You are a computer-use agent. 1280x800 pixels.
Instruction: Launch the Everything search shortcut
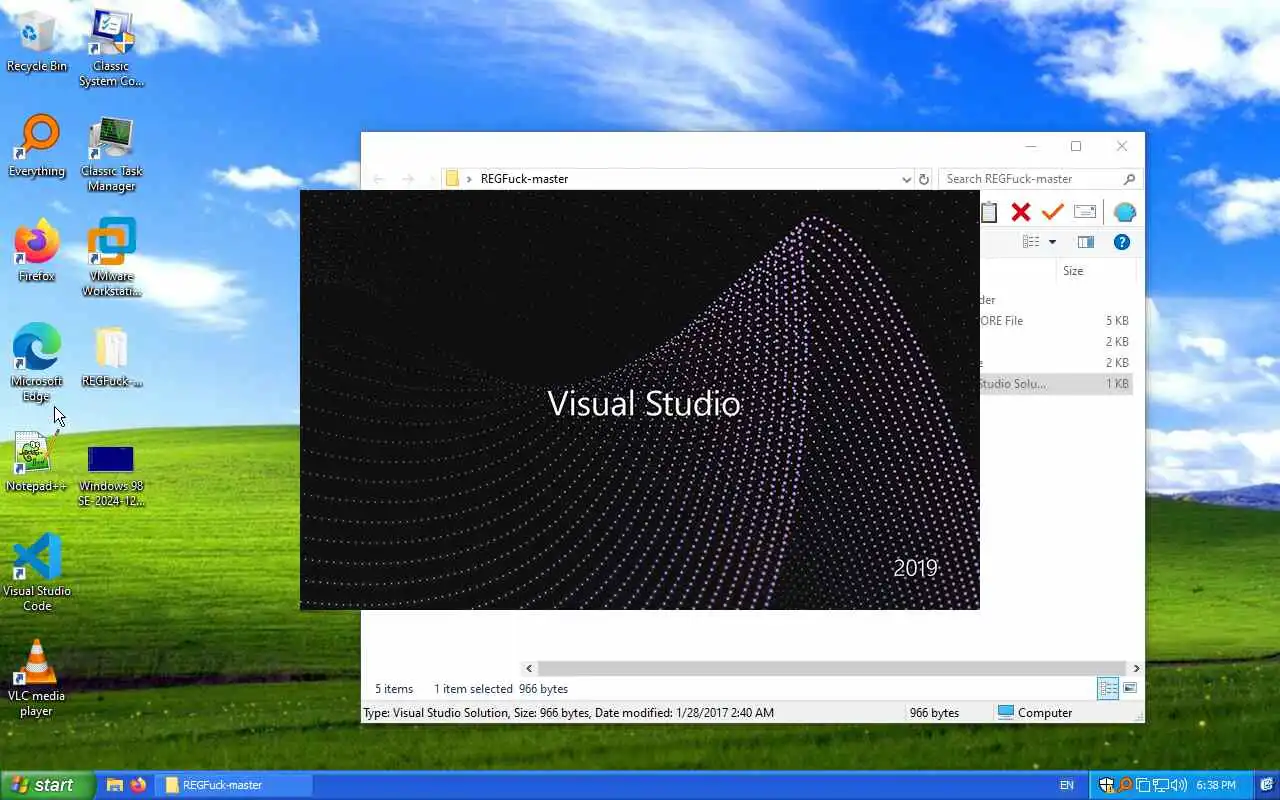coord(37,146)
